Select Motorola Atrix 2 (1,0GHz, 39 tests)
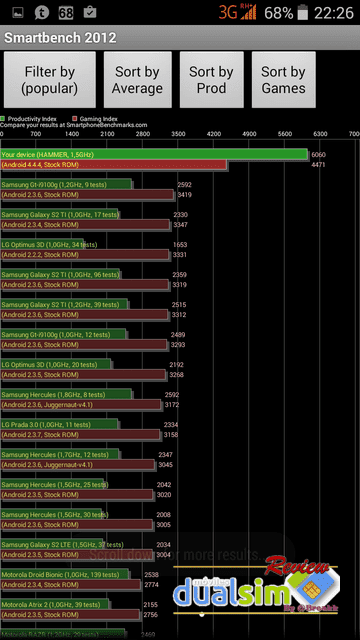360x640 pixels. [55, 605]
